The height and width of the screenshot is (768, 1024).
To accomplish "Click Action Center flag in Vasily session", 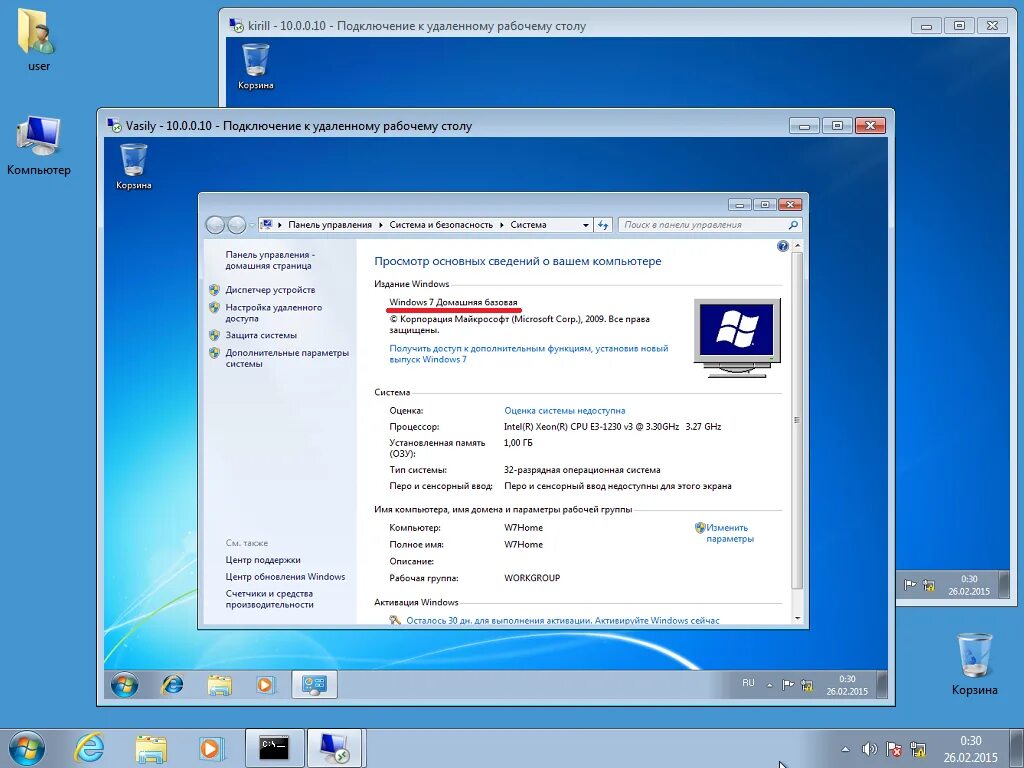I will 788,685.
